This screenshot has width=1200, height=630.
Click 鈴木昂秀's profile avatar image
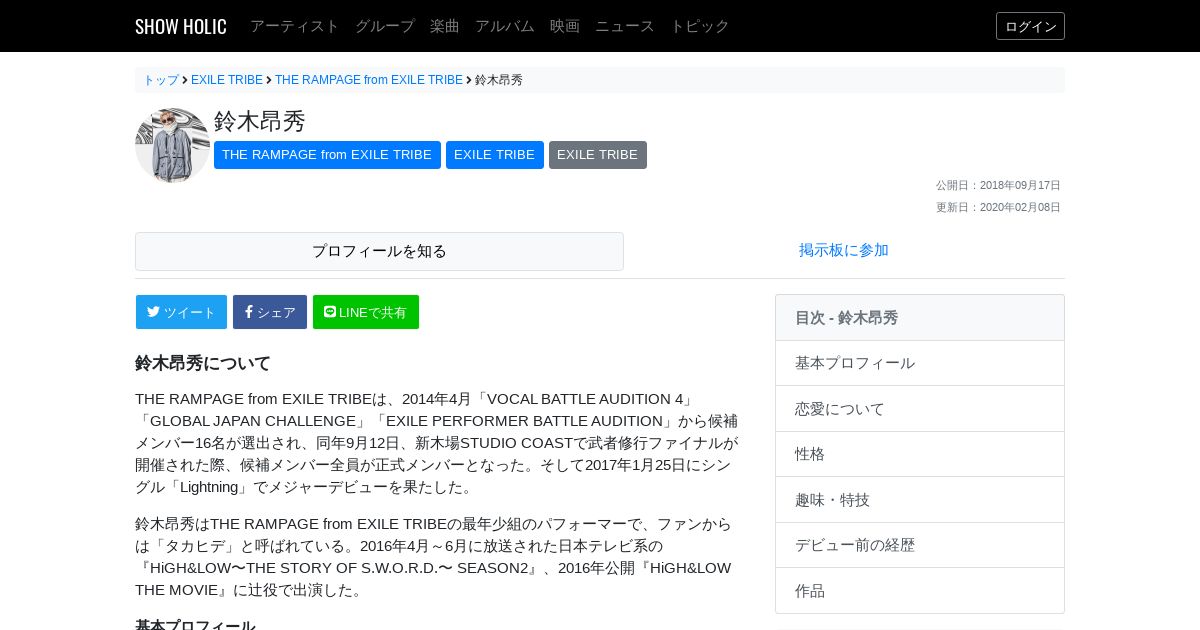(172, 145)
